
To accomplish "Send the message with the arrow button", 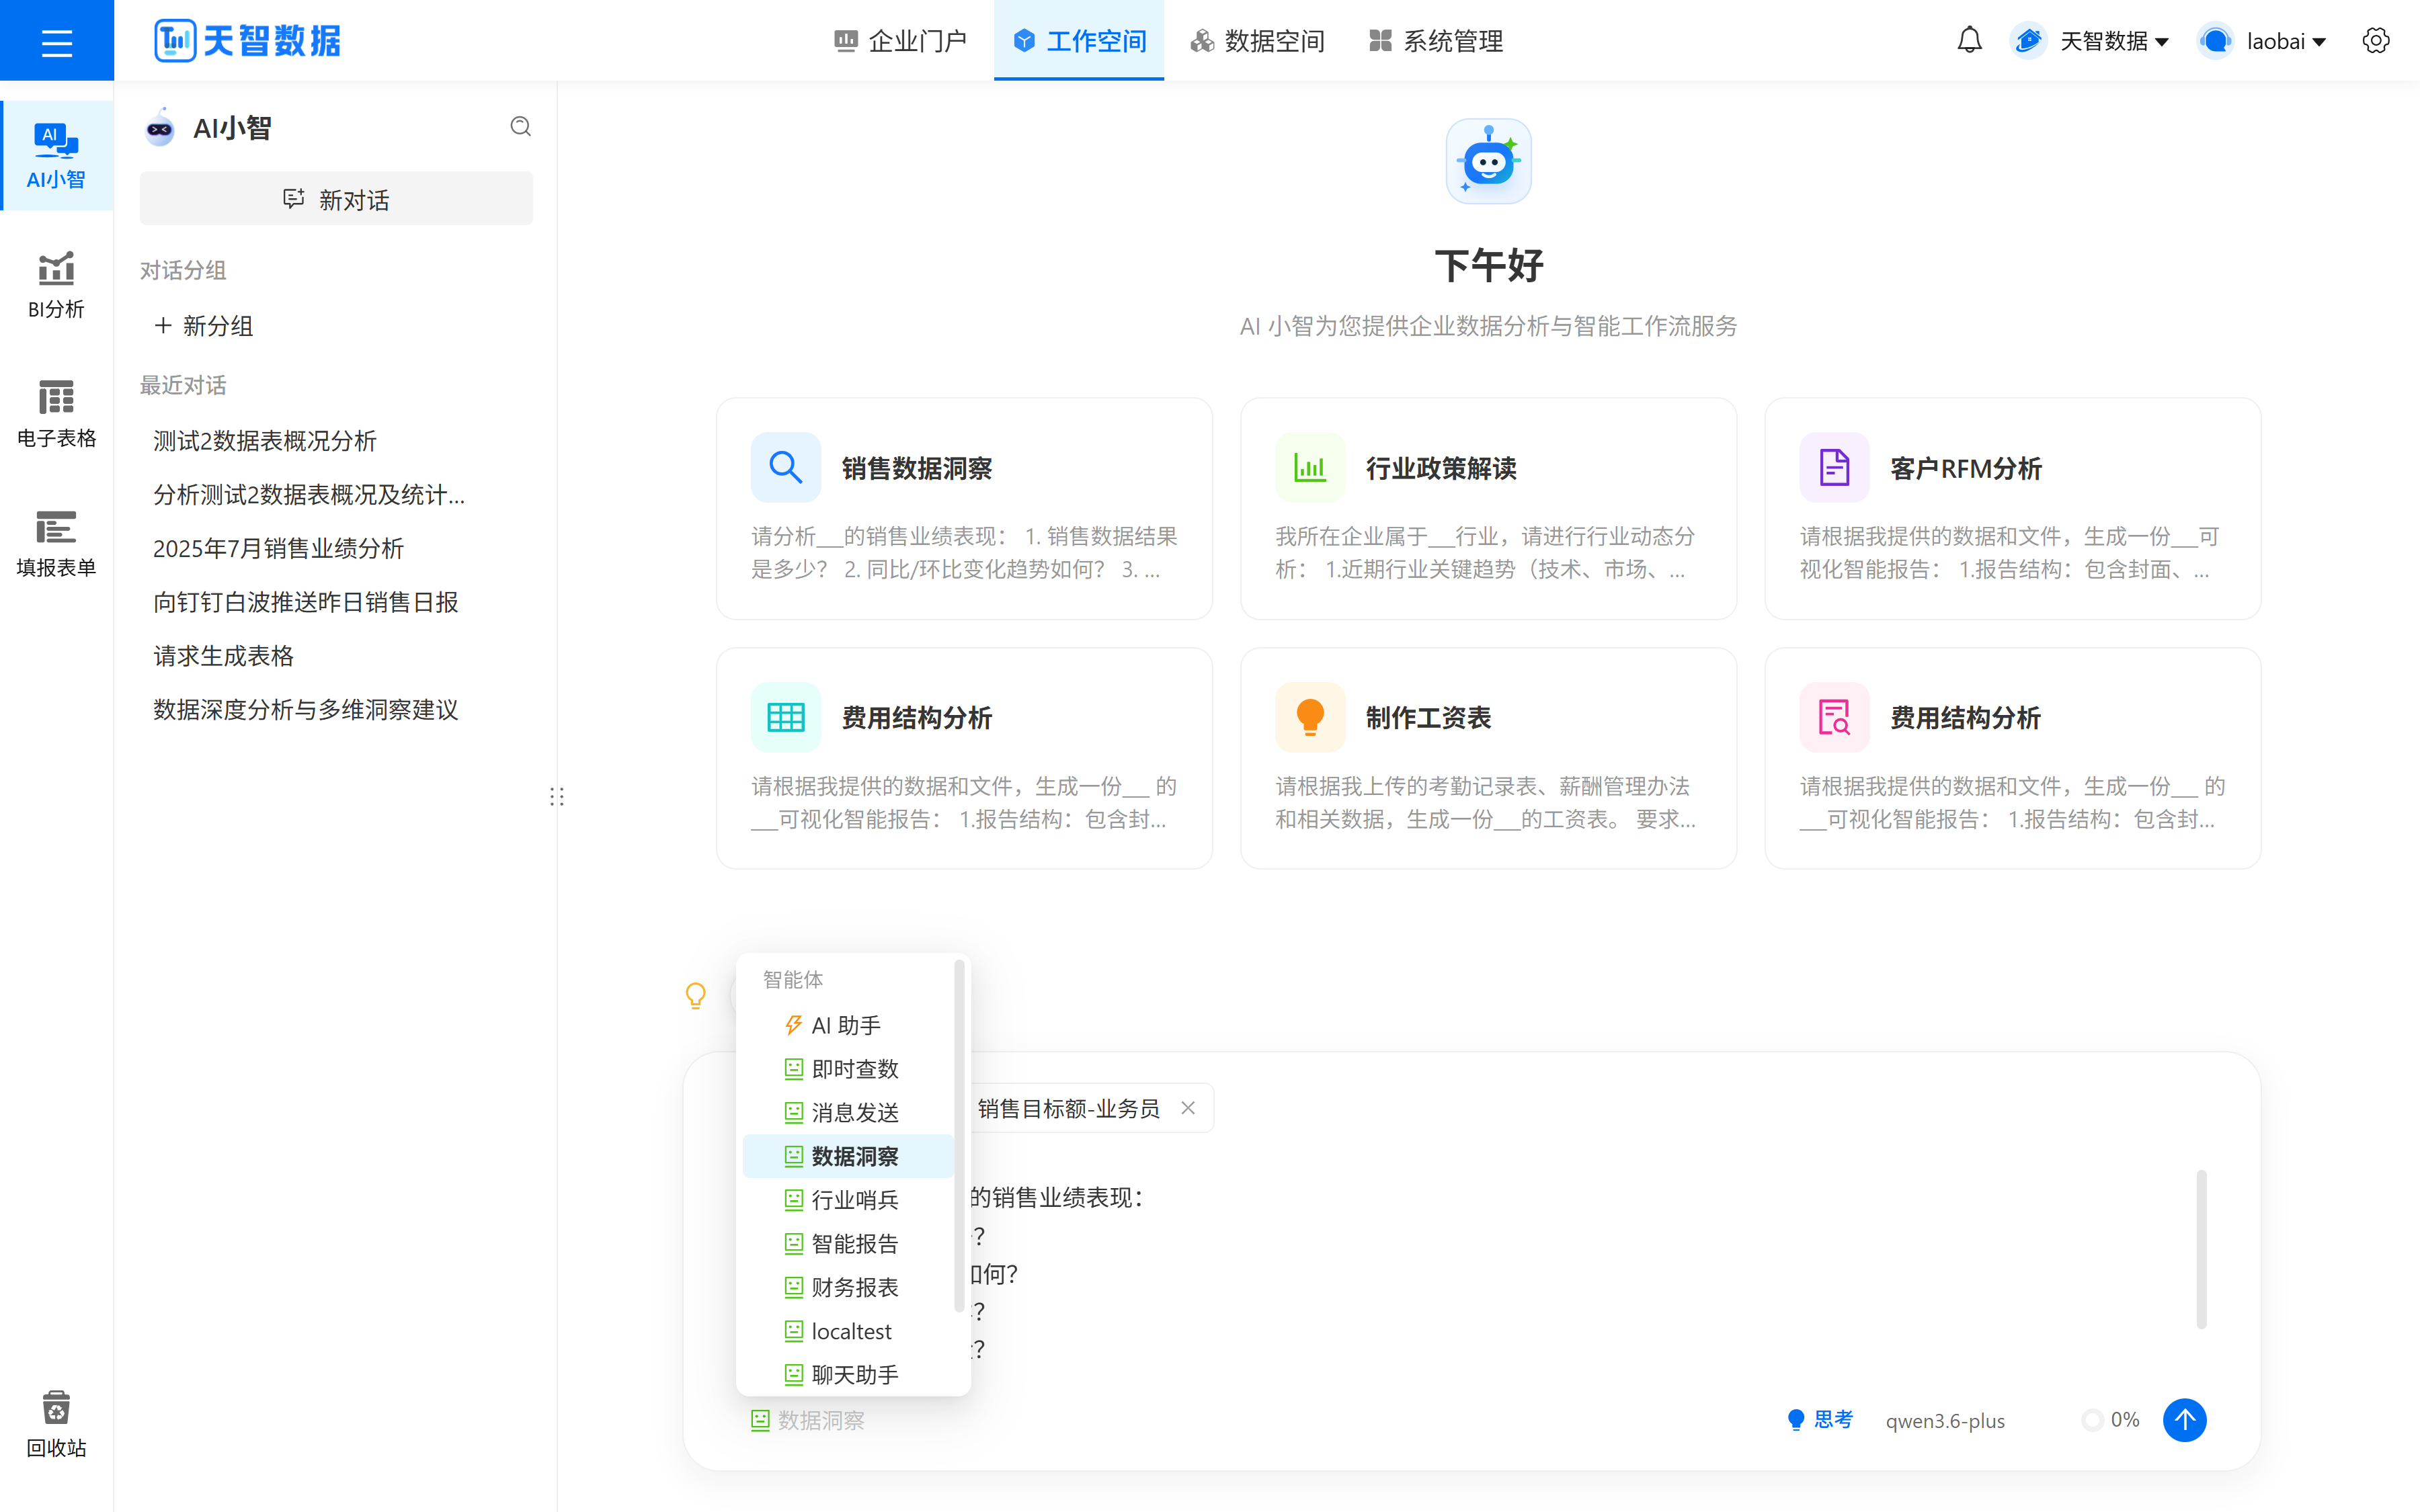I will coord(2184,1420).
